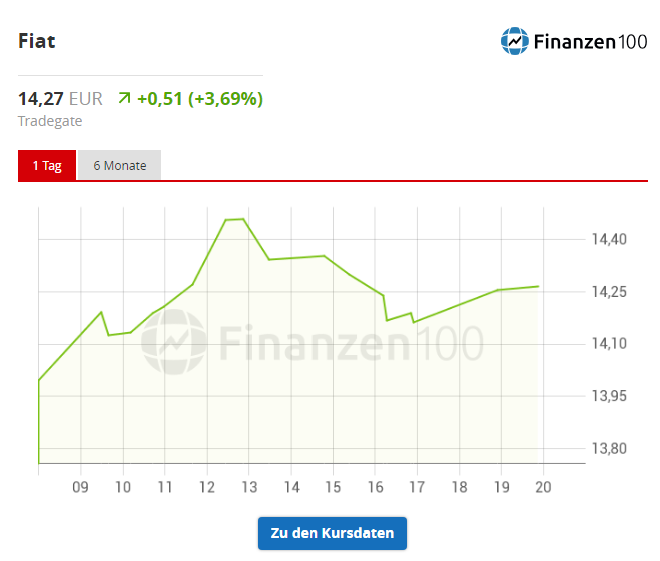Image resolution: width=660 pixels, height=561 pixels.
Task: Click the green upward trend arrow icon
Action: [x=124, y=98]
